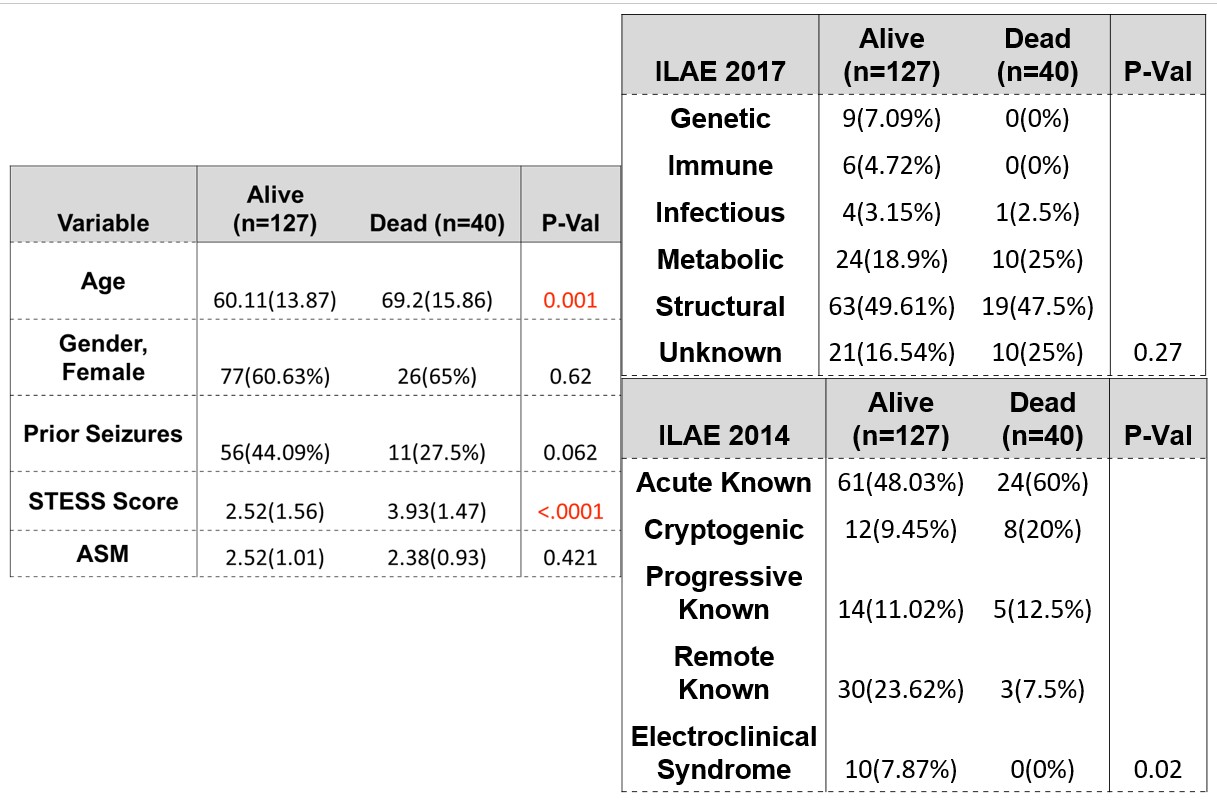The height and width of the screenshot is (805, 1217).
Task: Click the 0.02 p-value cell
Action: tap(1157, 771)
